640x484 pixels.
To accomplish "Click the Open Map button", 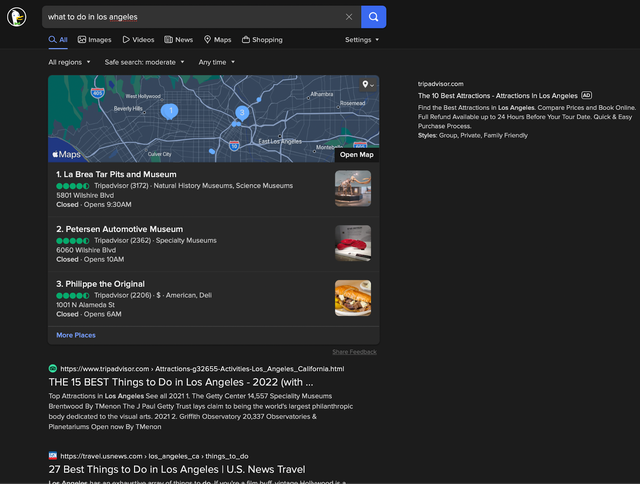I will pos(357,155).
